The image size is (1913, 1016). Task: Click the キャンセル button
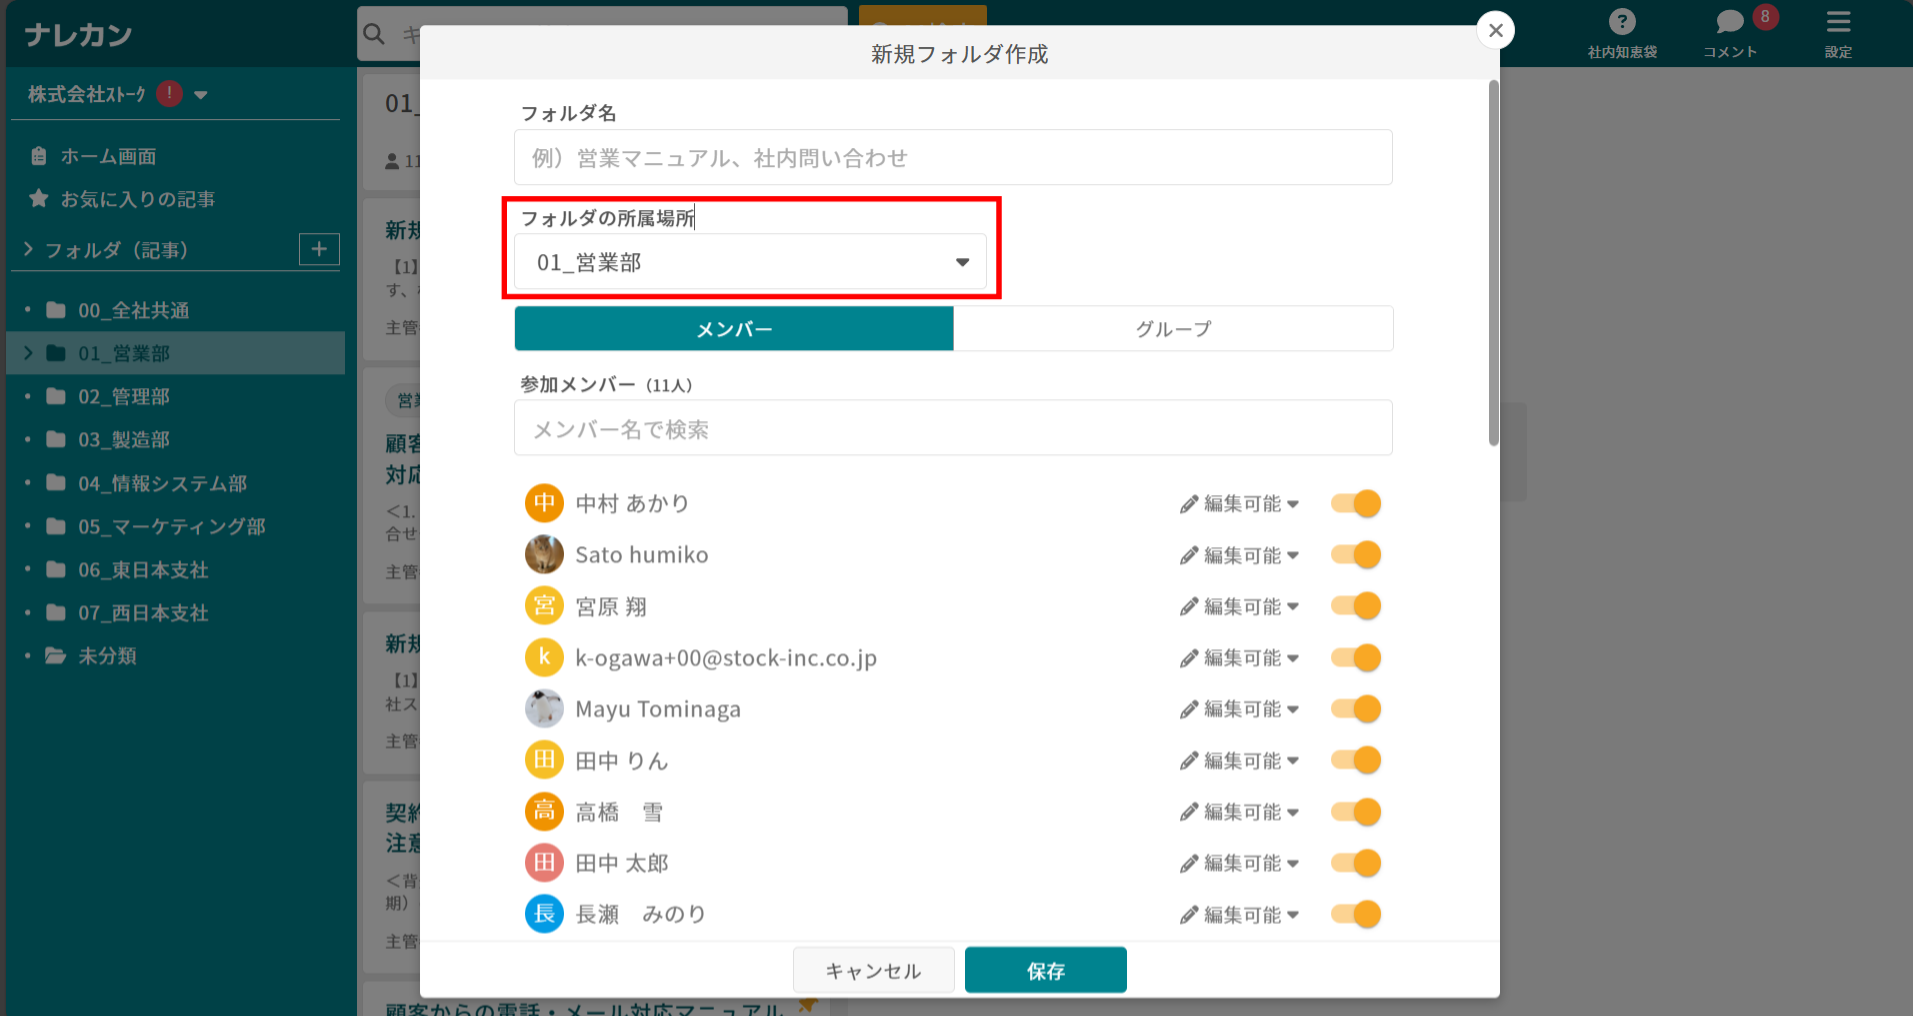(x=872, y=969)
